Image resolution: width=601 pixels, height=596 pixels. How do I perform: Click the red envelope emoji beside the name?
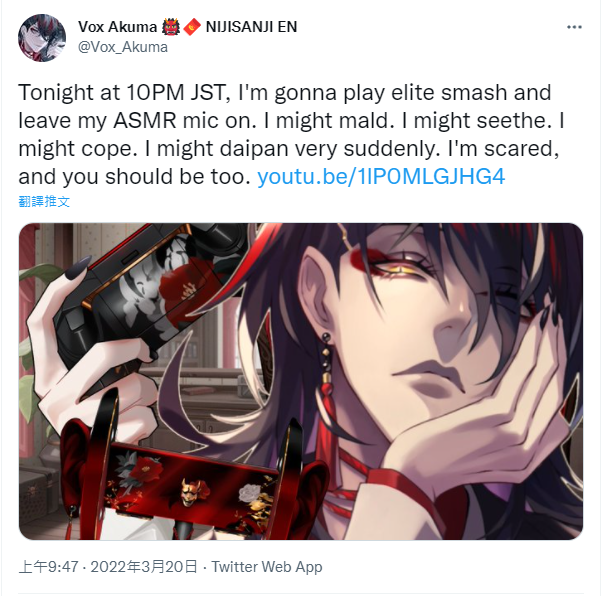[192, 27]
